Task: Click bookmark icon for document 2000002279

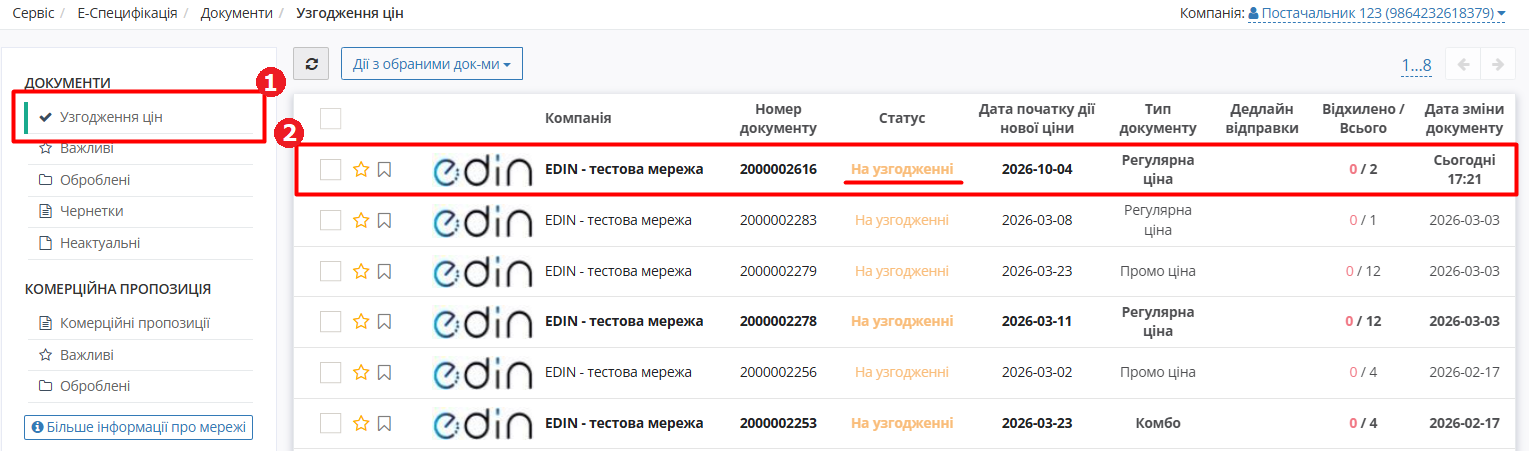Action: [384, 272]
